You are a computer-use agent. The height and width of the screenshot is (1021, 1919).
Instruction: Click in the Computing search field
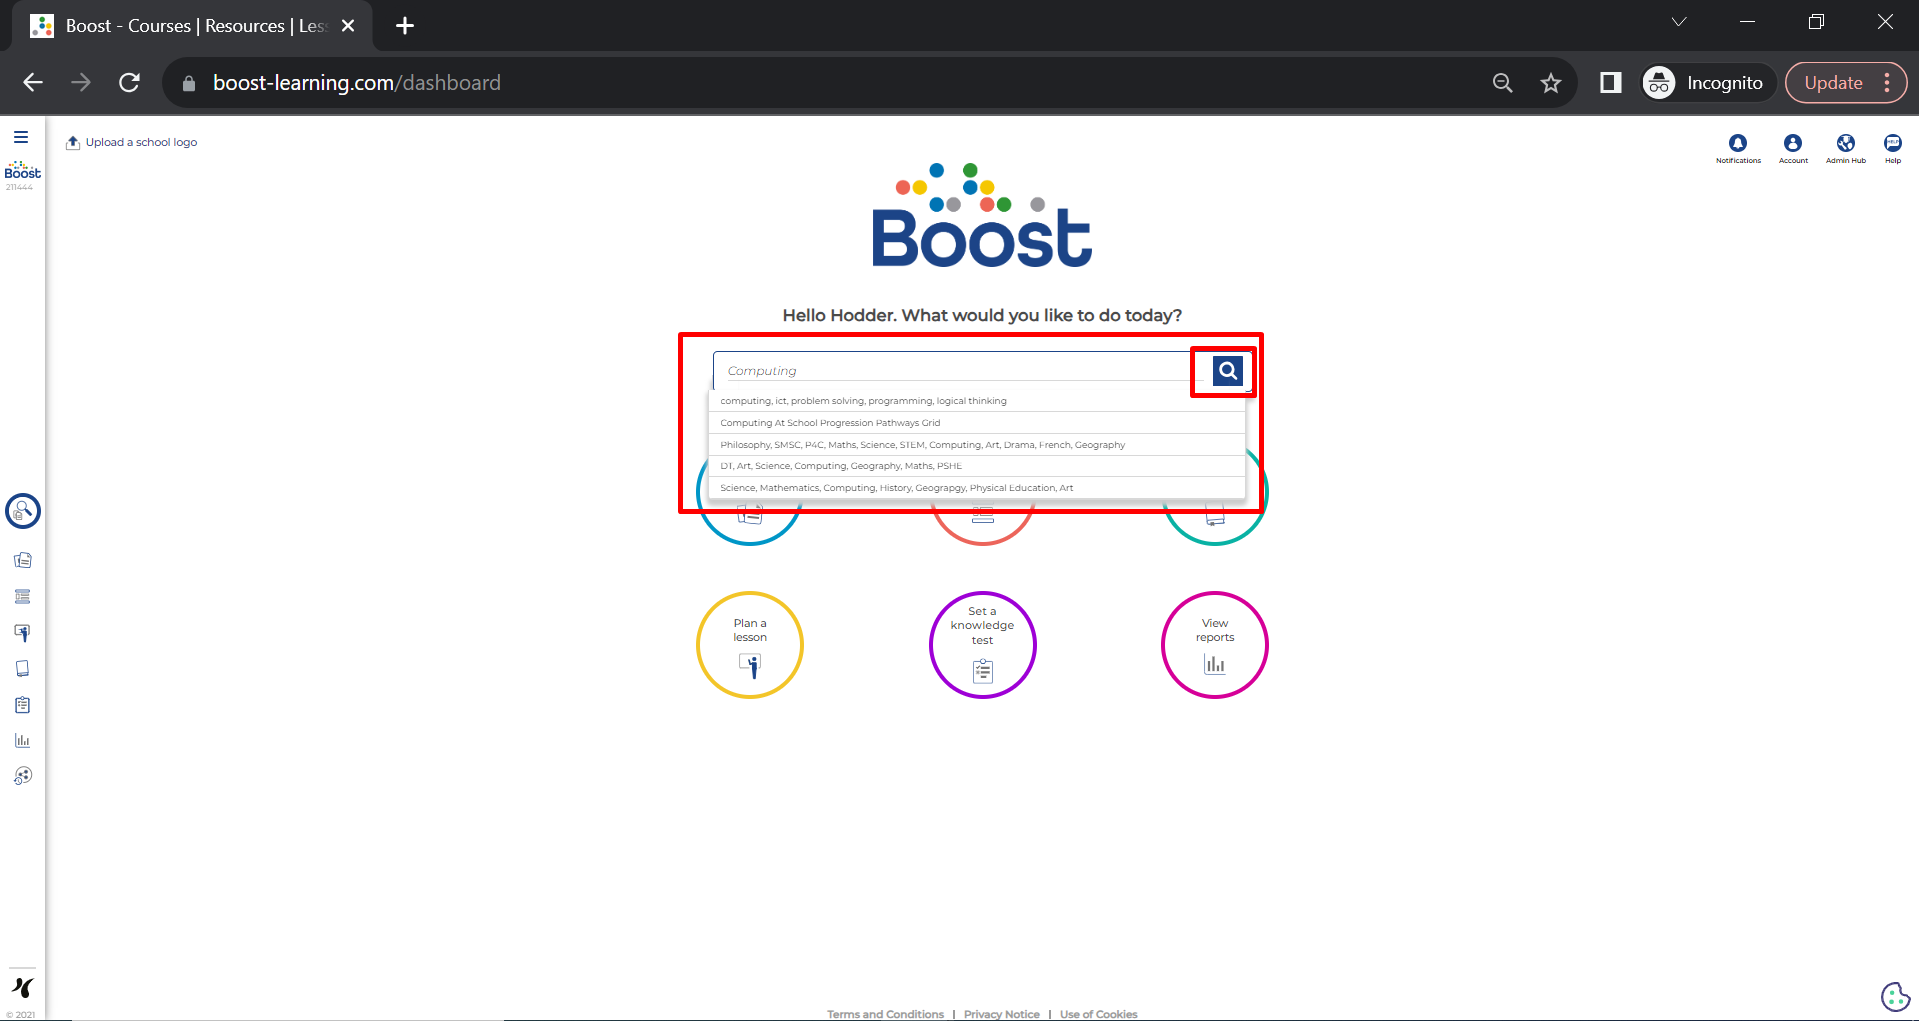click(x=950, y=371)
